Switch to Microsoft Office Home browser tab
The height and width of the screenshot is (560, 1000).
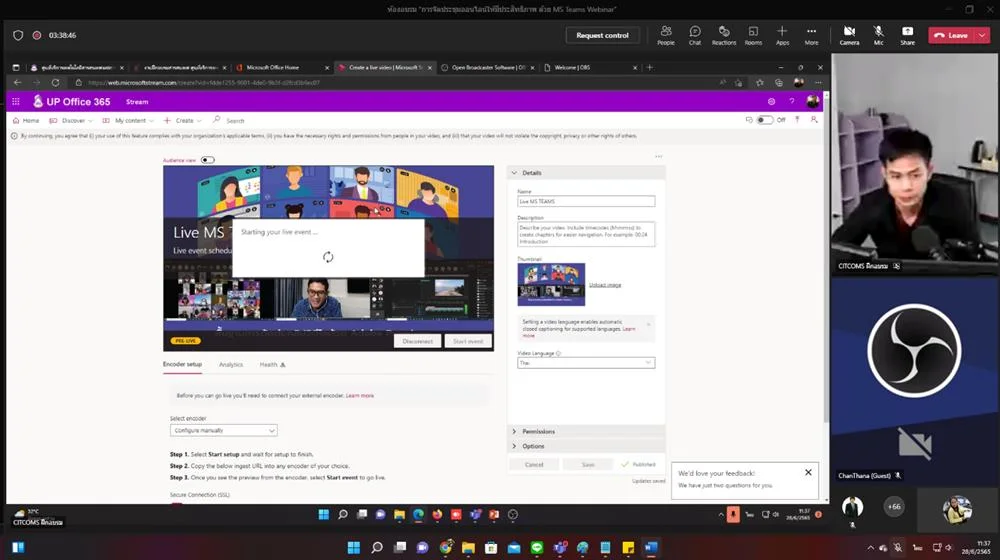(283, 67)
